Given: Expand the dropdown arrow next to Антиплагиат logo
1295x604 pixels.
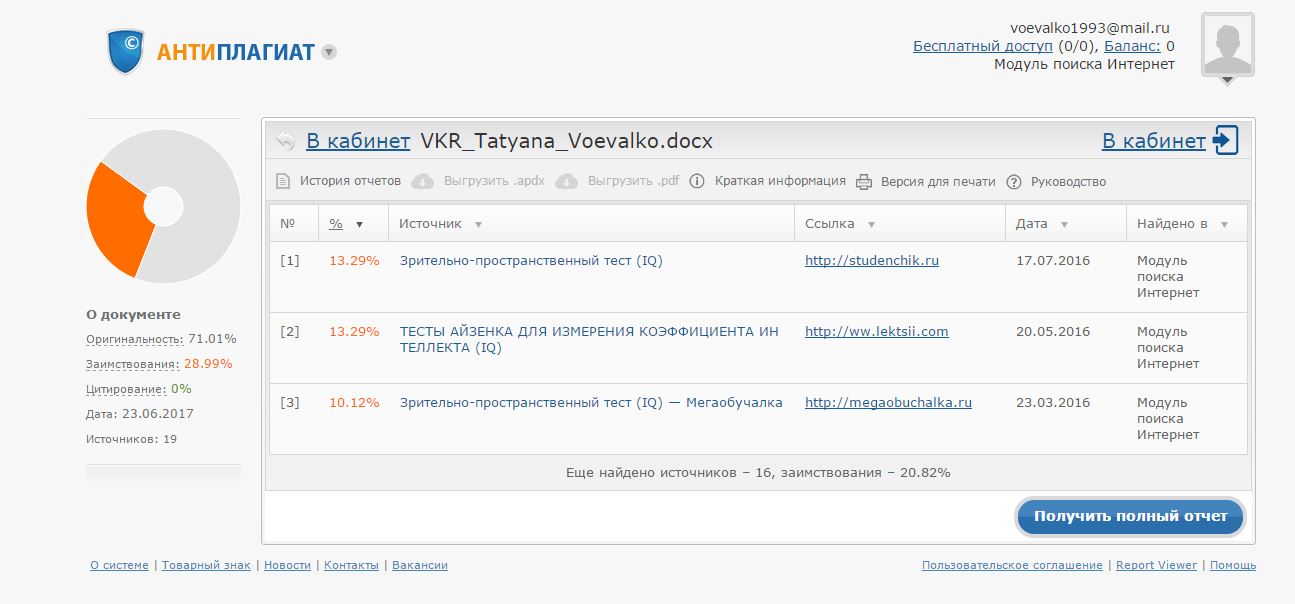Looking at the screenshot, I should click(x=329, y=52).
